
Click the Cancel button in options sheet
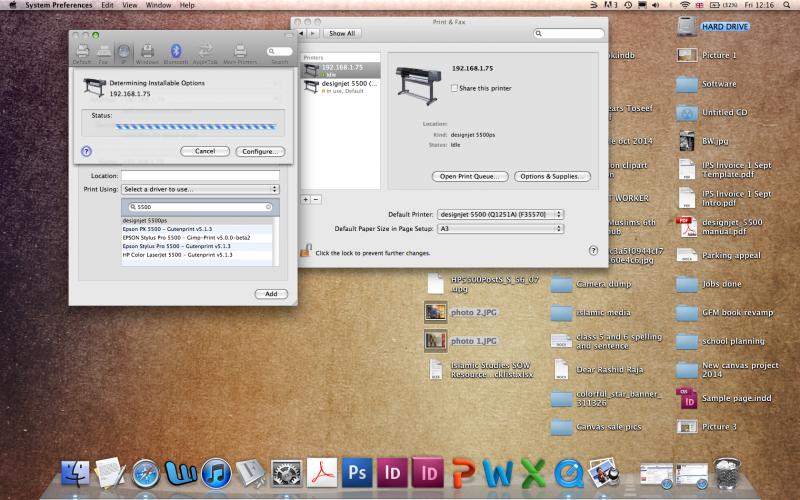point(205,151)
